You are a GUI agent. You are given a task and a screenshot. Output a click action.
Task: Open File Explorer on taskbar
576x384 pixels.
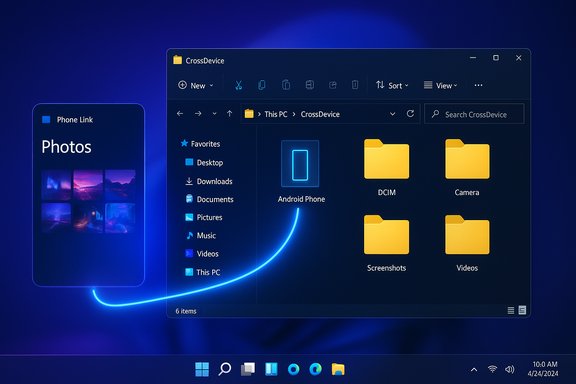click(338, 369)
